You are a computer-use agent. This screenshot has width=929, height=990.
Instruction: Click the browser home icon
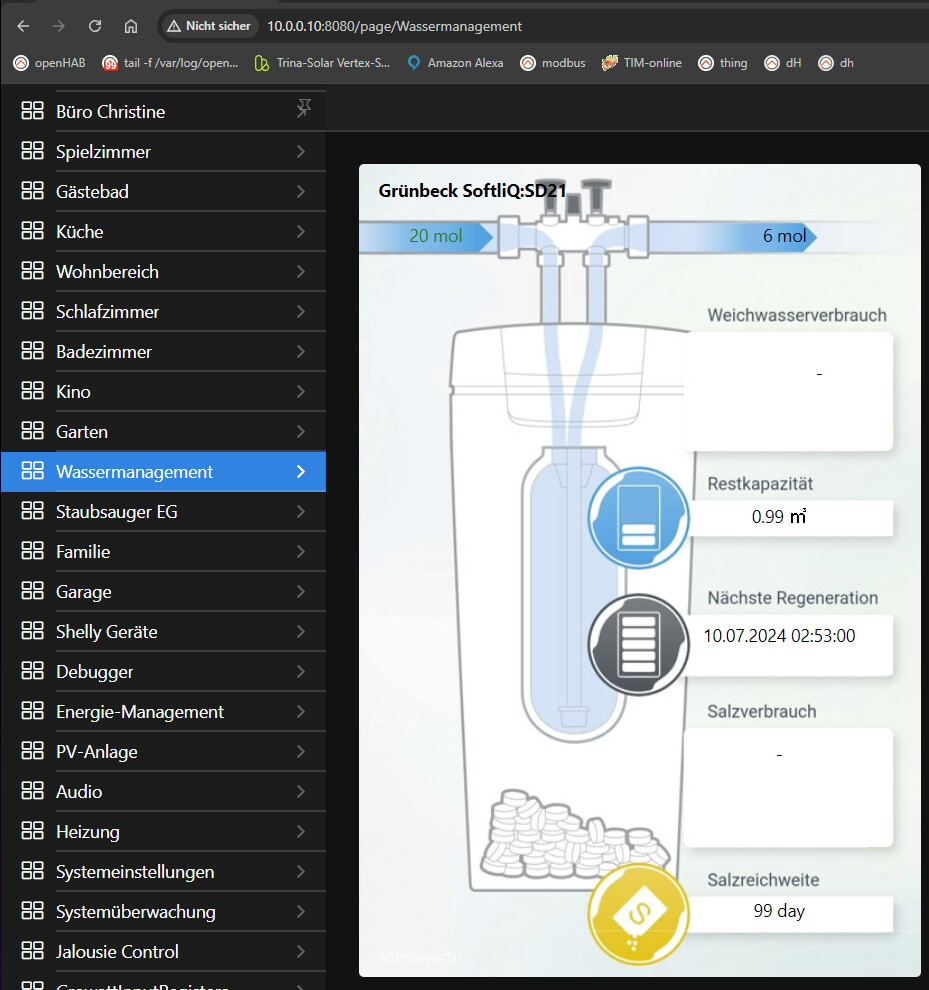[131, 26]
